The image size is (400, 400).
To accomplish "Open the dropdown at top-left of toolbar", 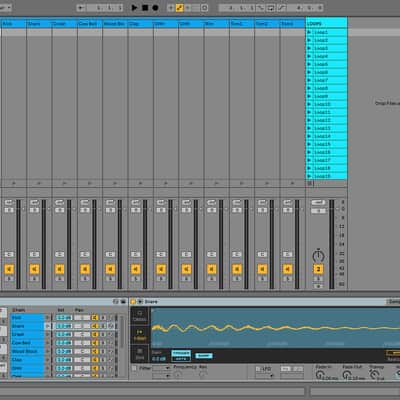I will tap(5, 7).
